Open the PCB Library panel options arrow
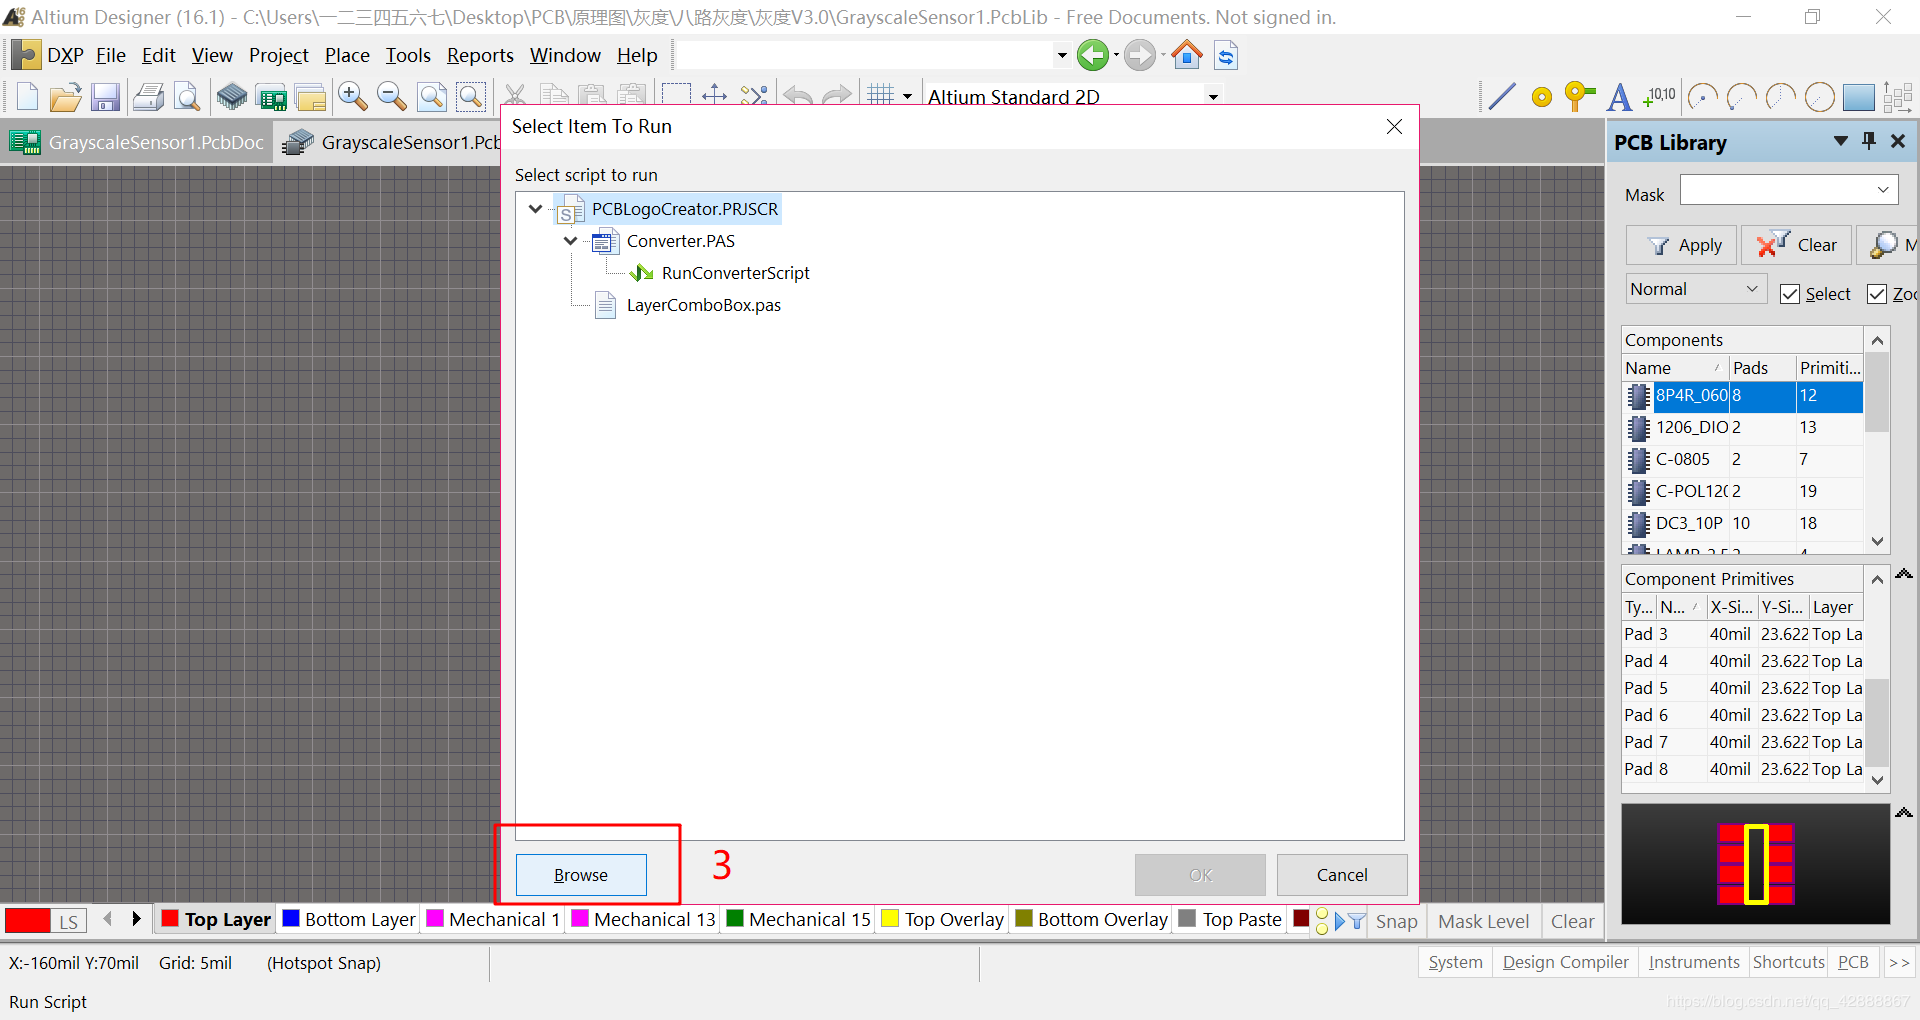The image size is (1920, 1020). [x=1840, y=141]
